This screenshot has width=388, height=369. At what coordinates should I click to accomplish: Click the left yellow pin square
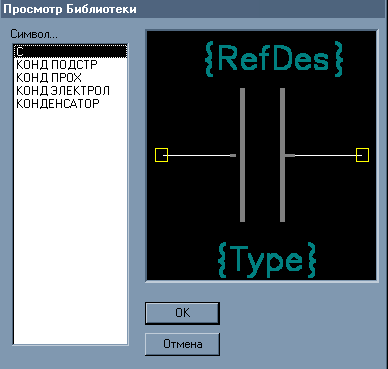point(161,155)
